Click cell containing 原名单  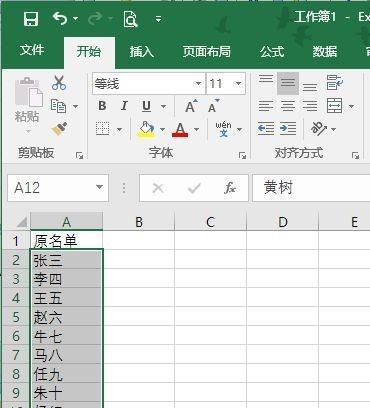[66, 240]
